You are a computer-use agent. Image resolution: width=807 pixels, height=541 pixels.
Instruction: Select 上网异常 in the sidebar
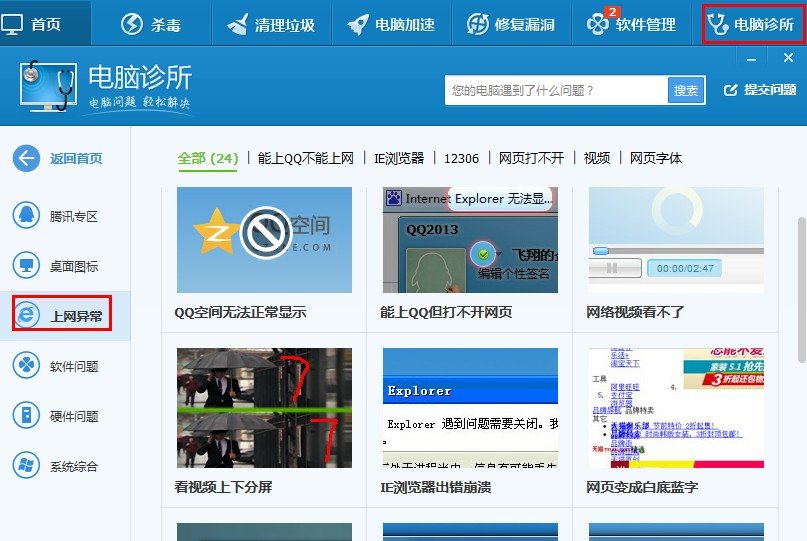76,316
